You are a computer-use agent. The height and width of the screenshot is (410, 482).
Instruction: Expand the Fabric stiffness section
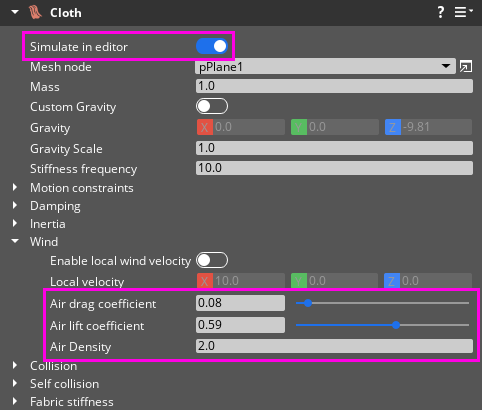tap(15, 401)
